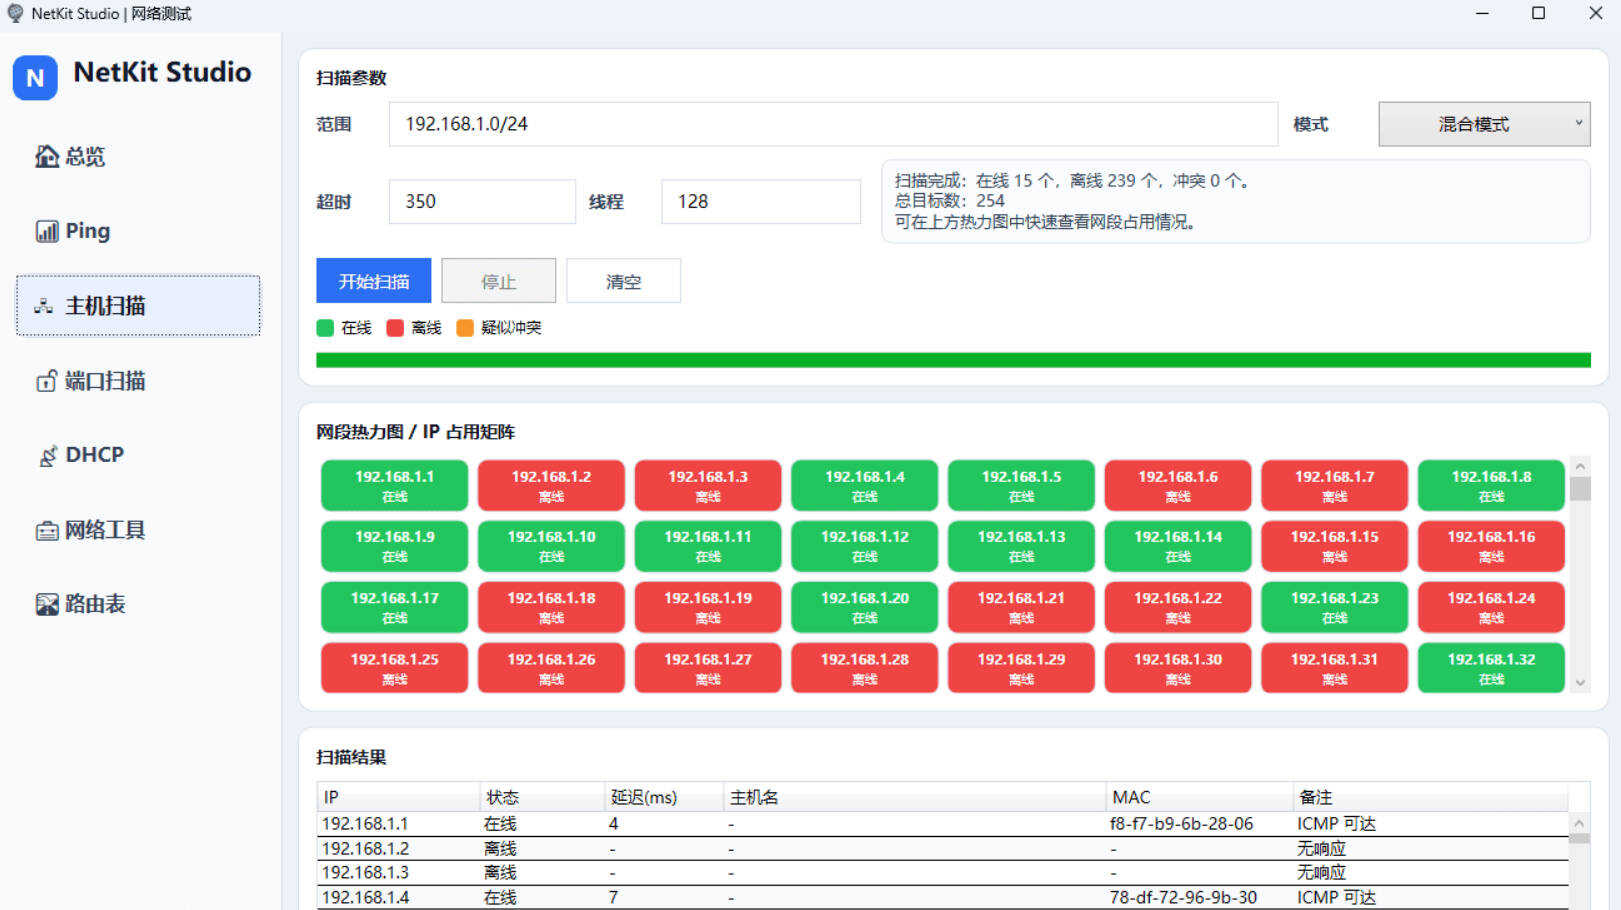Click the green scan progress bar

(x=950, y=358)
